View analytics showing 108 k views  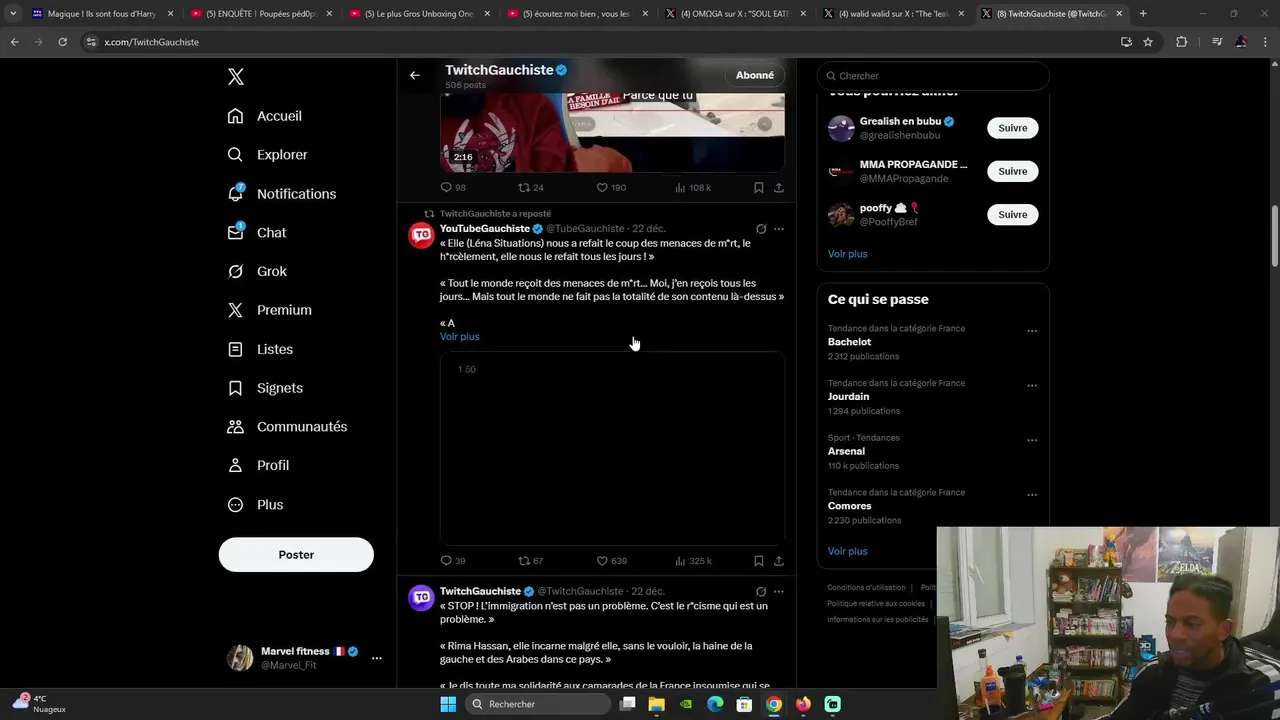pyautogui.click(x=692, y=188)
